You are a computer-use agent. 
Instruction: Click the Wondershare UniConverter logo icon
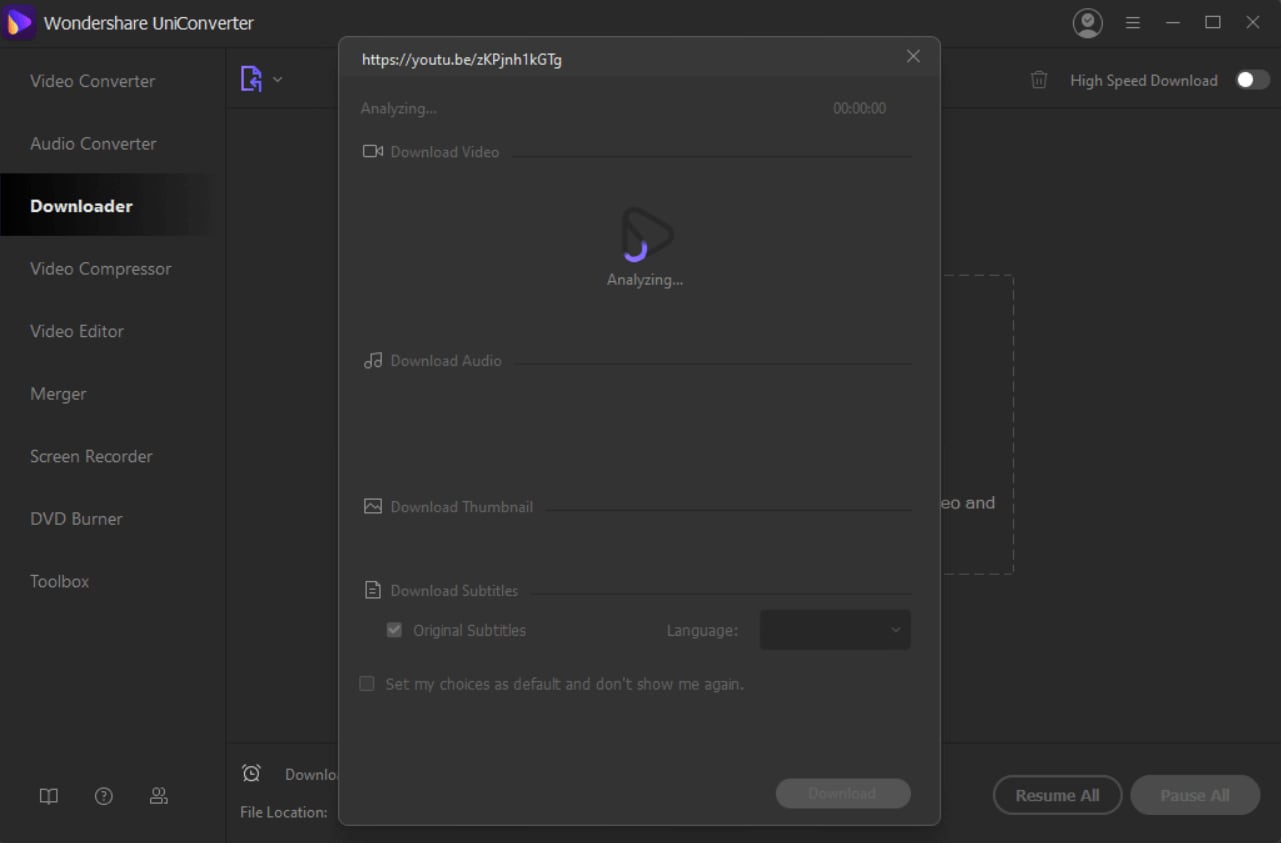coord(20,23)
